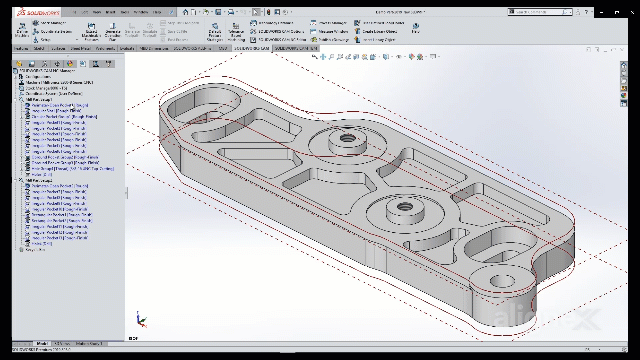Toggle the Message Window
This screenshot has height=360, width=640.
click(329, 31)
